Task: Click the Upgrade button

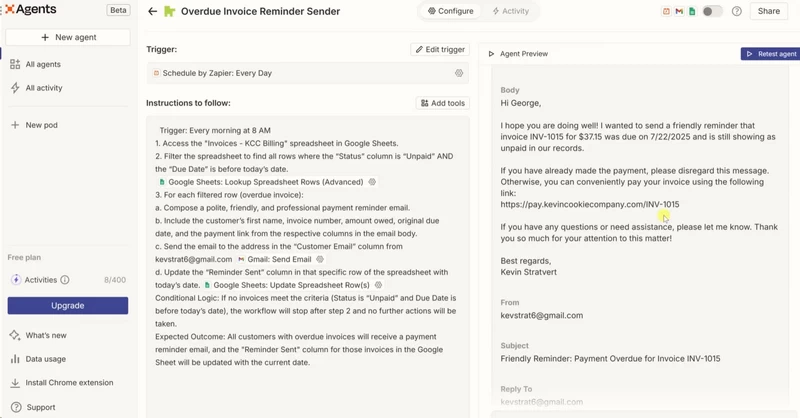Action: pyautogui.click(x=68, y=305)
